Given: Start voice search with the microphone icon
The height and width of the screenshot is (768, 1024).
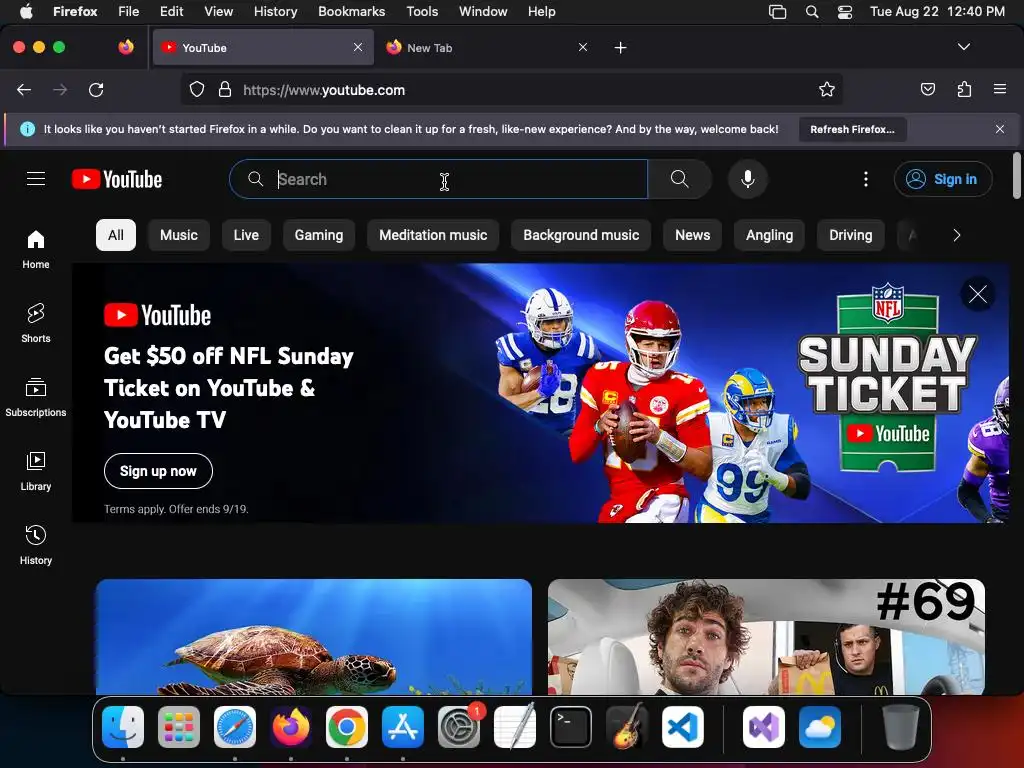Looking at the screenshot, I should 748,179.
